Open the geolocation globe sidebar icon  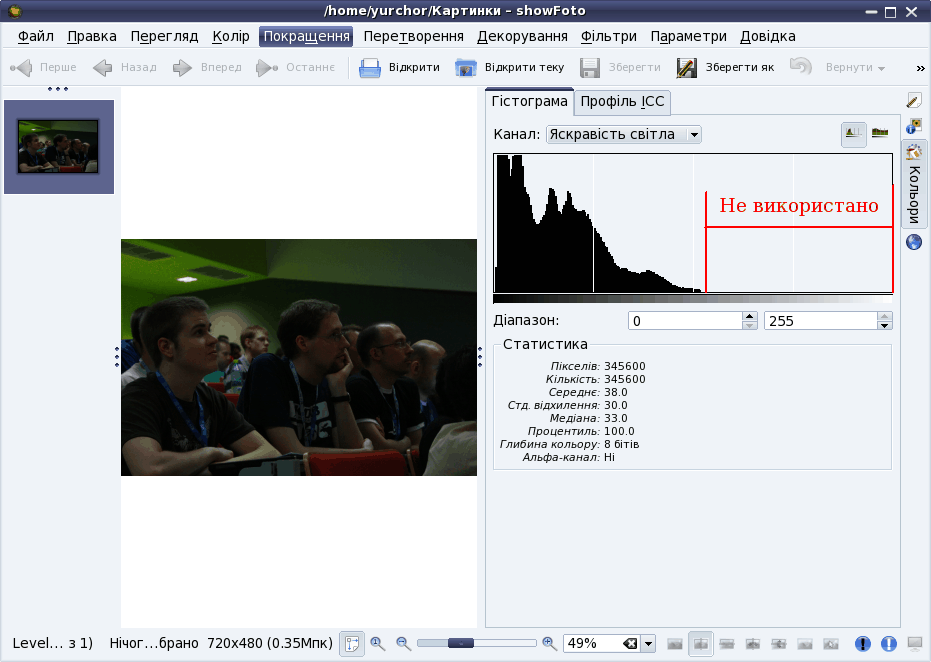click(x=913, y=242)
